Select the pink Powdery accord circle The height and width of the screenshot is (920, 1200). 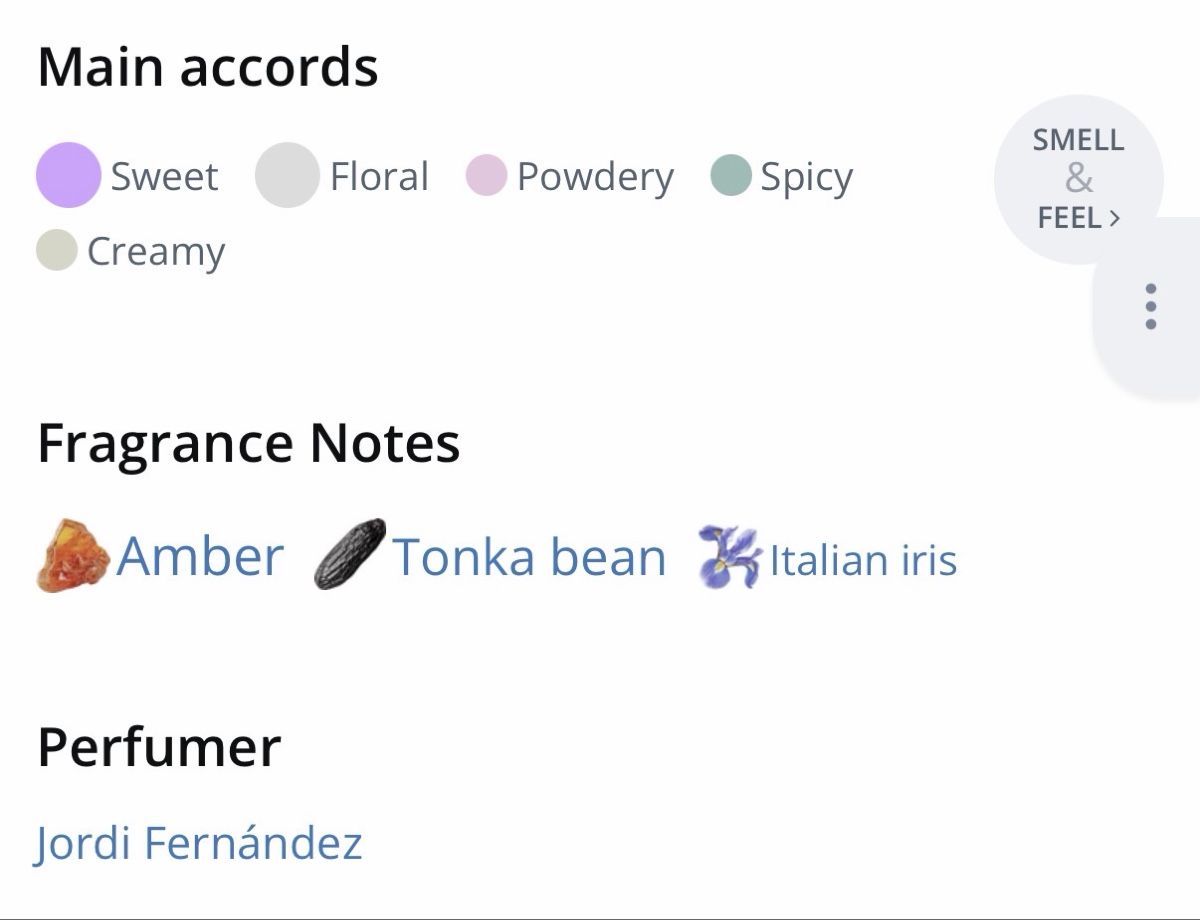click(x=486, y=175)
